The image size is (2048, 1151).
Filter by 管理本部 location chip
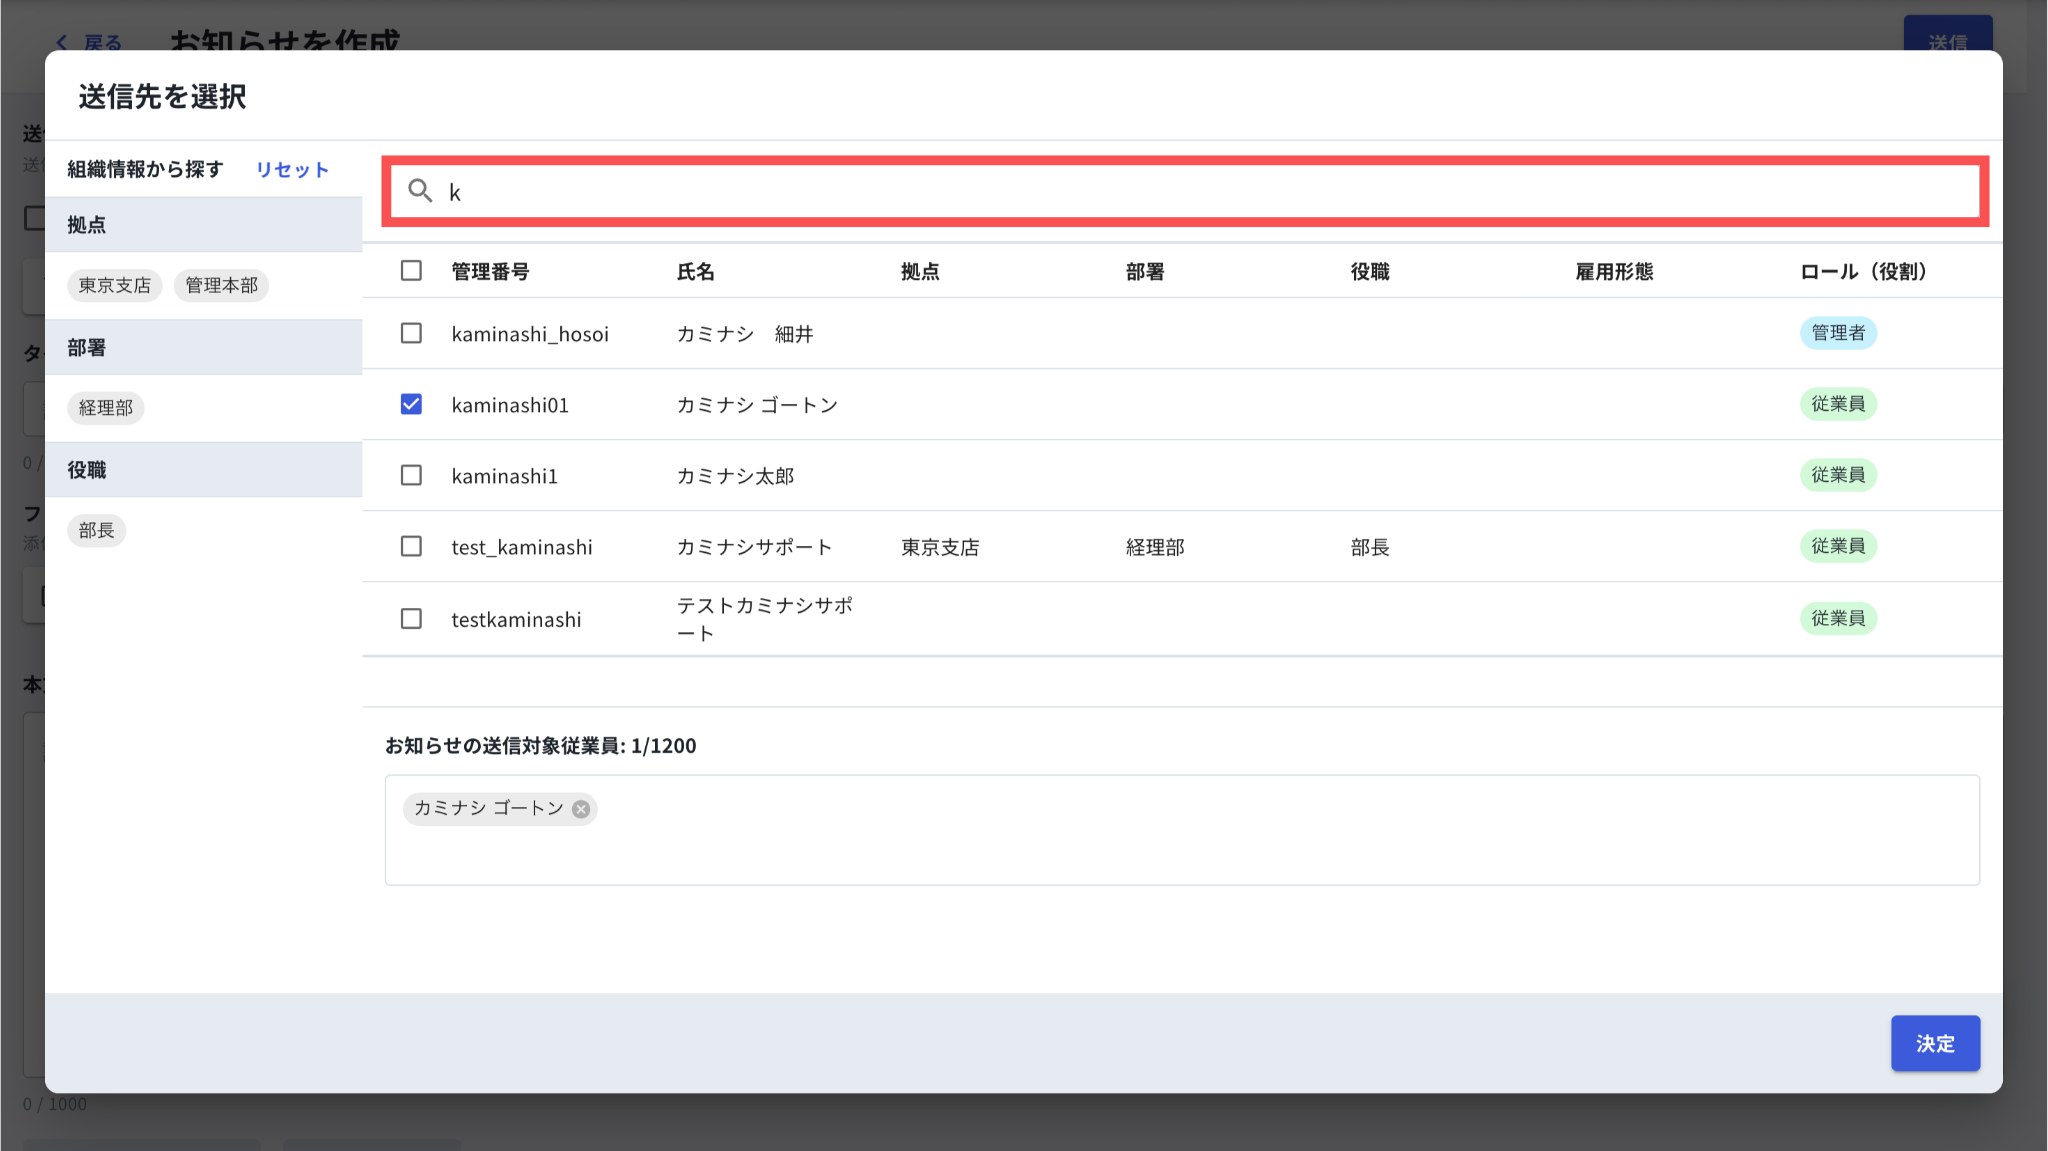221,286
